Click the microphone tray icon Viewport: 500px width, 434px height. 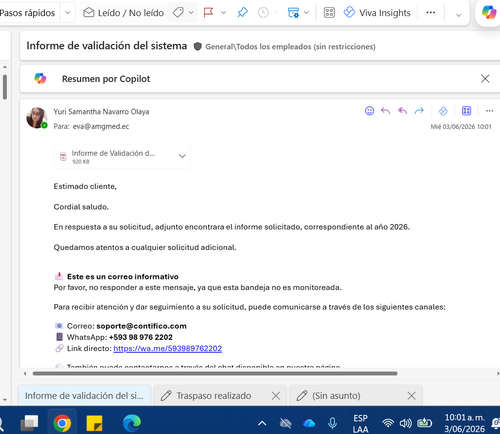(x=332, y=423)
